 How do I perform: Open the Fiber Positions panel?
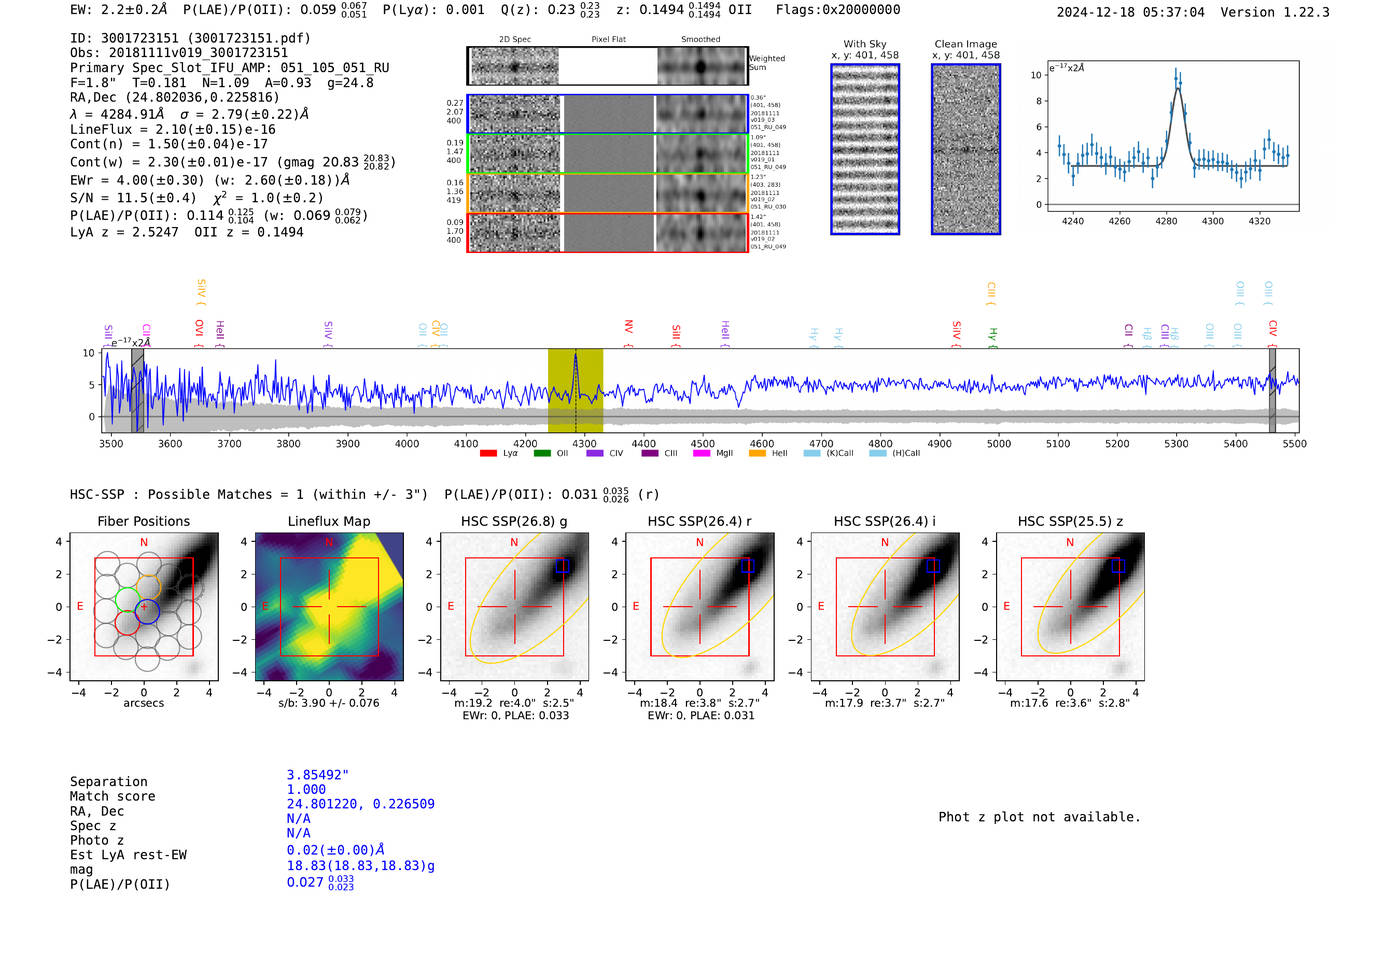point(144,607)
